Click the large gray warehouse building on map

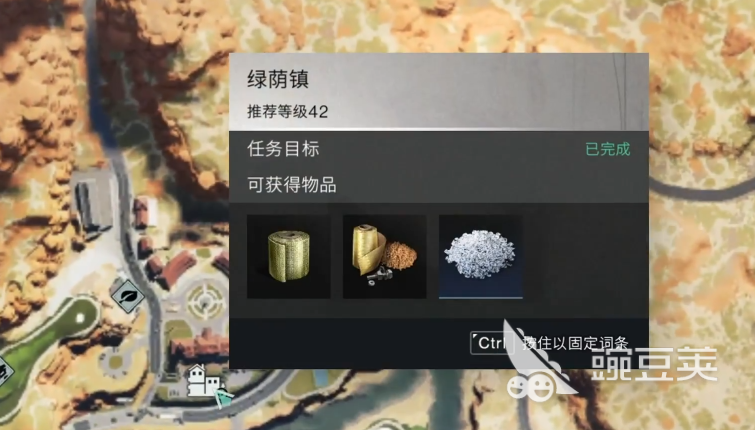click(x=95, y=200)
